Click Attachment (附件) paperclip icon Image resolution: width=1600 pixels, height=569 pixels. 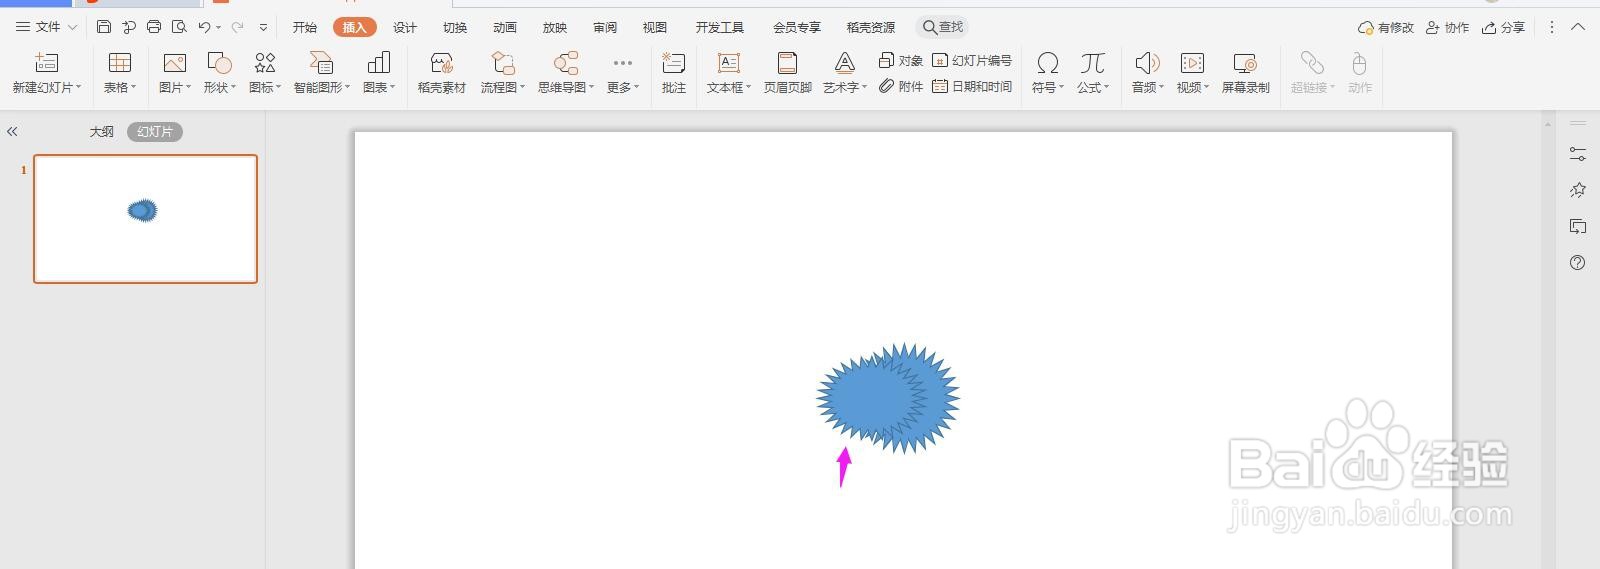coord(886,87)
